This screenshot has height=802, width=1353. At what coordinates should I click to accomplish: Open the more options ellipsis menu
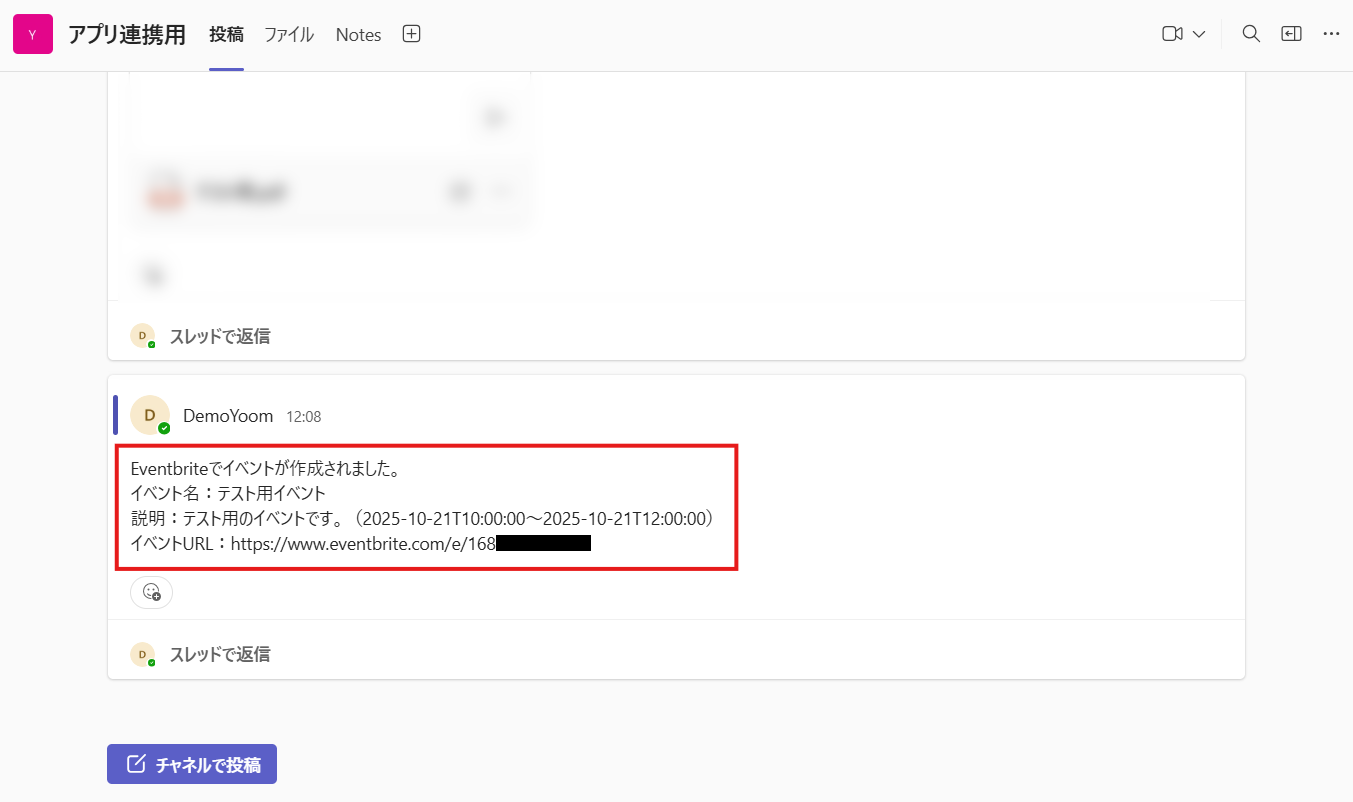(1331, 34)
